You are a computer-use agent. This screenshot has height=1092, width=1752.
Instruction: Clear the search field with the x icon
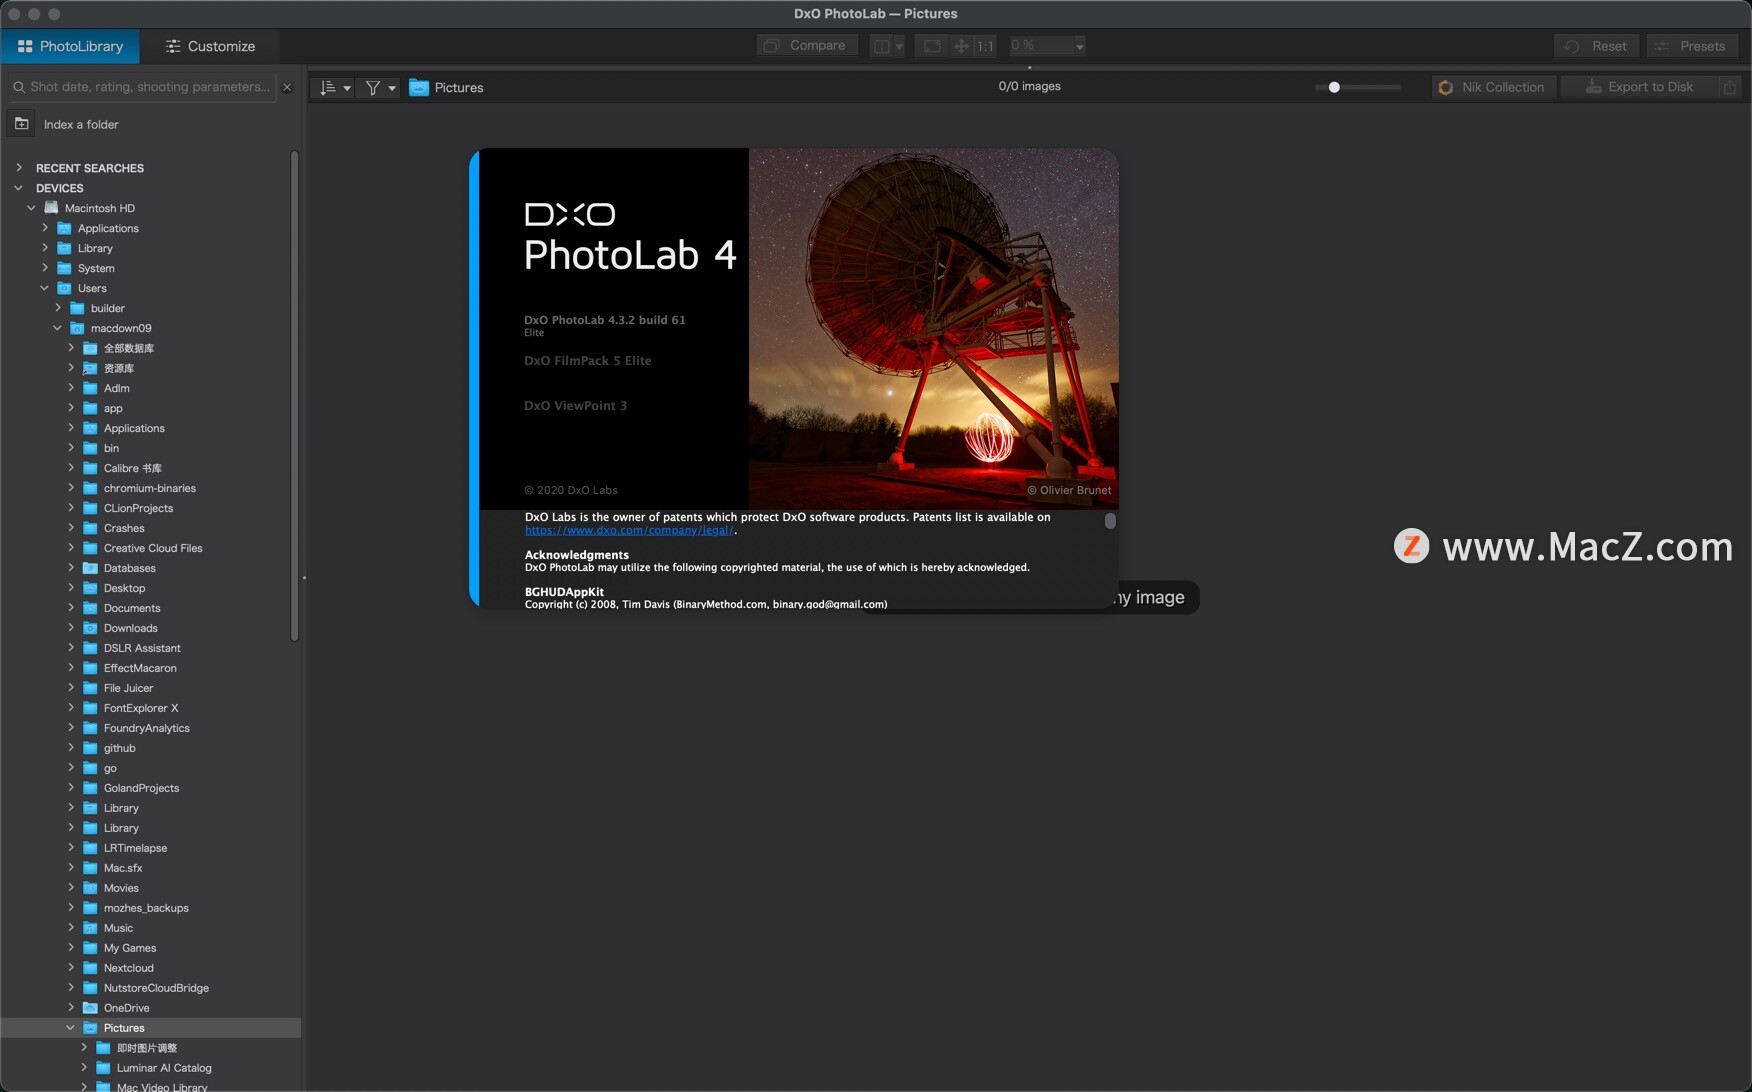287,87
